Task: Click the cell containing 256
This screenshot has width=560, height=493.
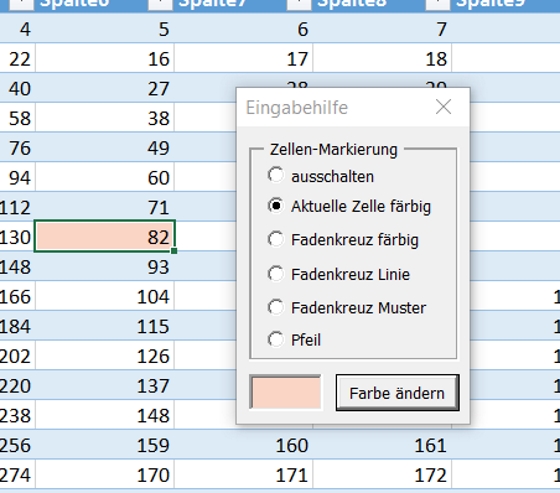Action: (x=18, y=444)
